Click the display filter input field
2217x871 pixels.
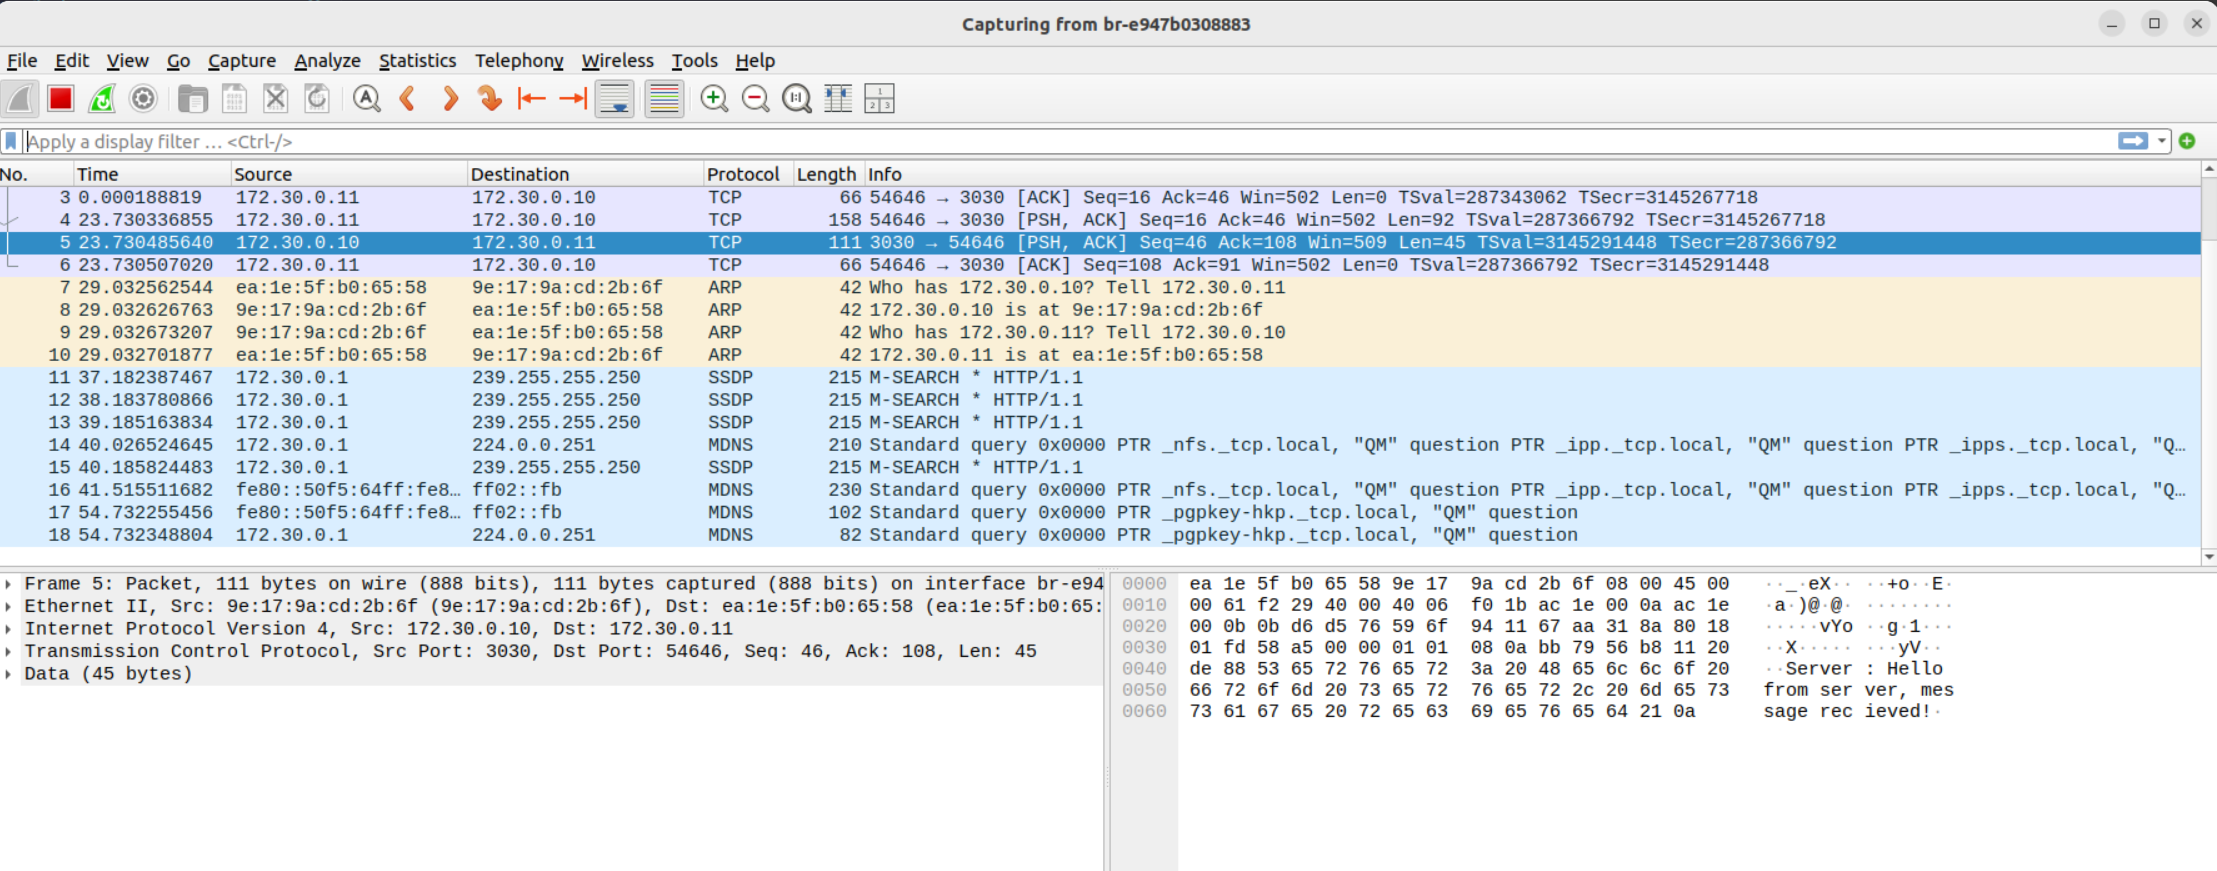[1000, 142]
